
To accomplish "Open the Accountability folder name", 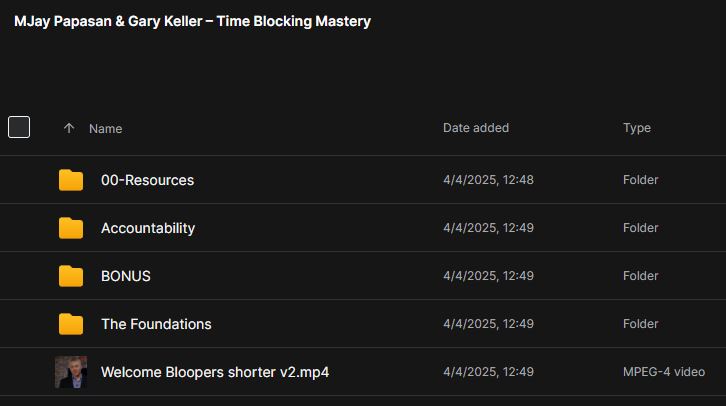I will [x=148, y=228].
